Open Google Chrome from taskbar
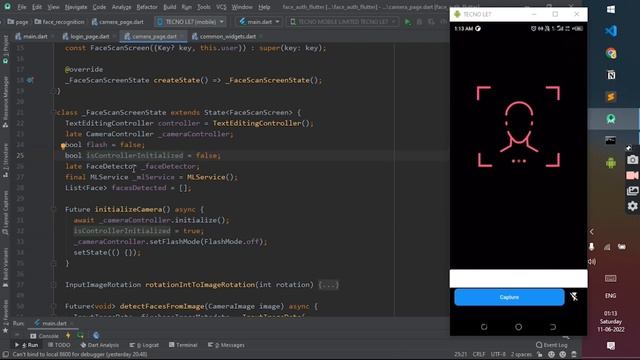This screenshot has width=640, height=360. [x=611, y=53]
